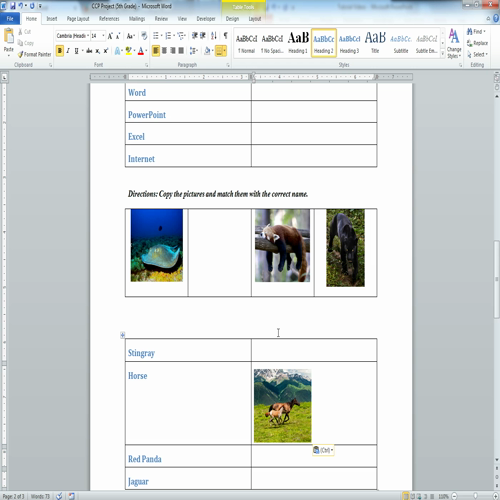
Task: Open the font name combo box
Action: [73, 36]
